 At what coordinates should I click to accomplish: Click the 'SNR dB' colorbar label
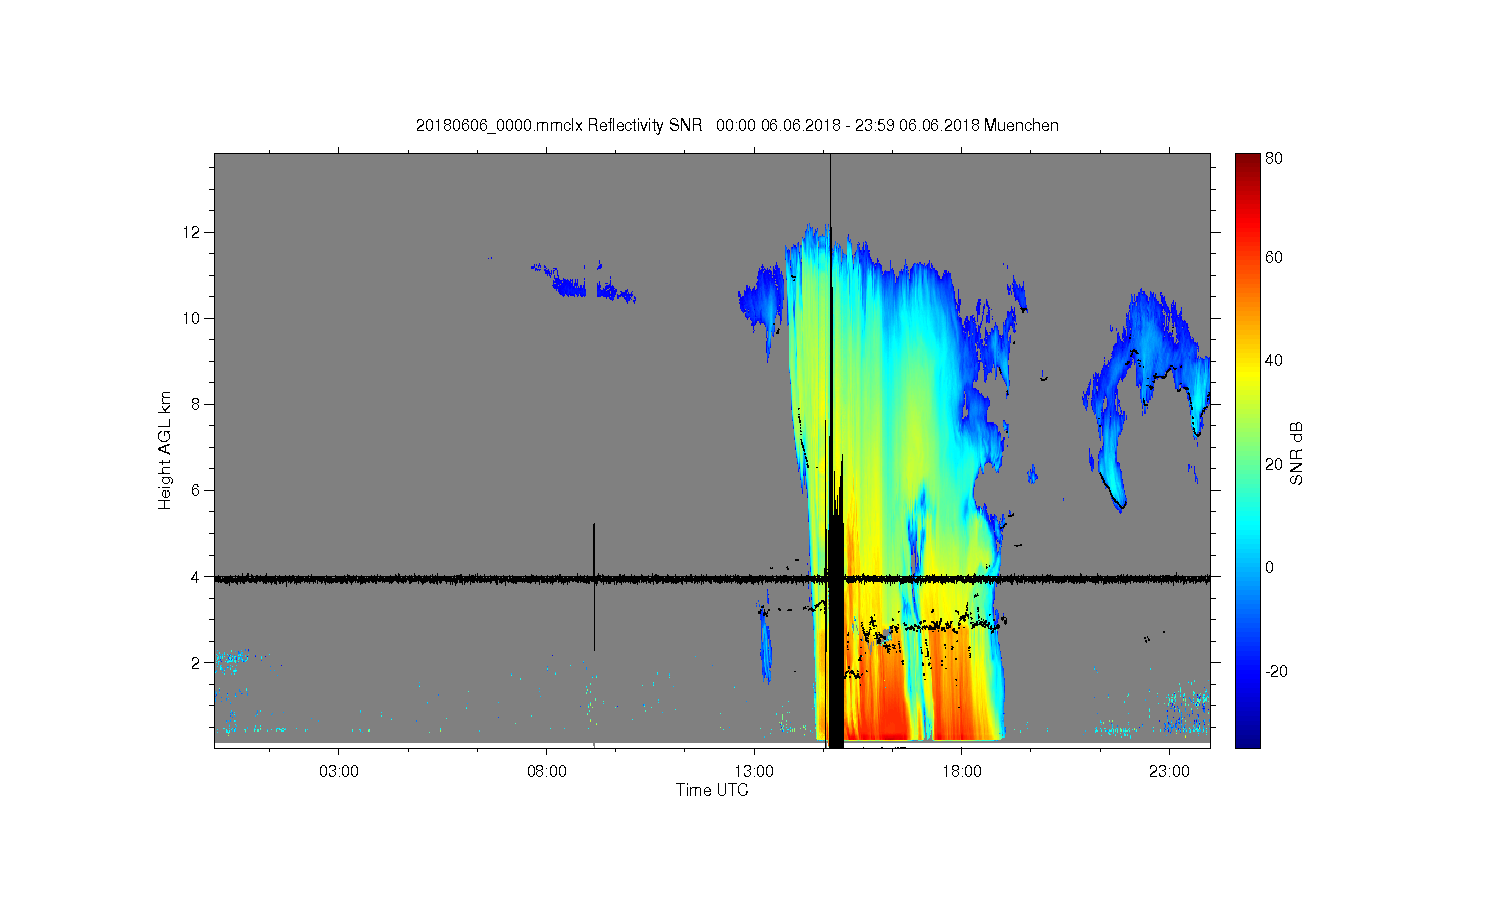click(1297, 454)
